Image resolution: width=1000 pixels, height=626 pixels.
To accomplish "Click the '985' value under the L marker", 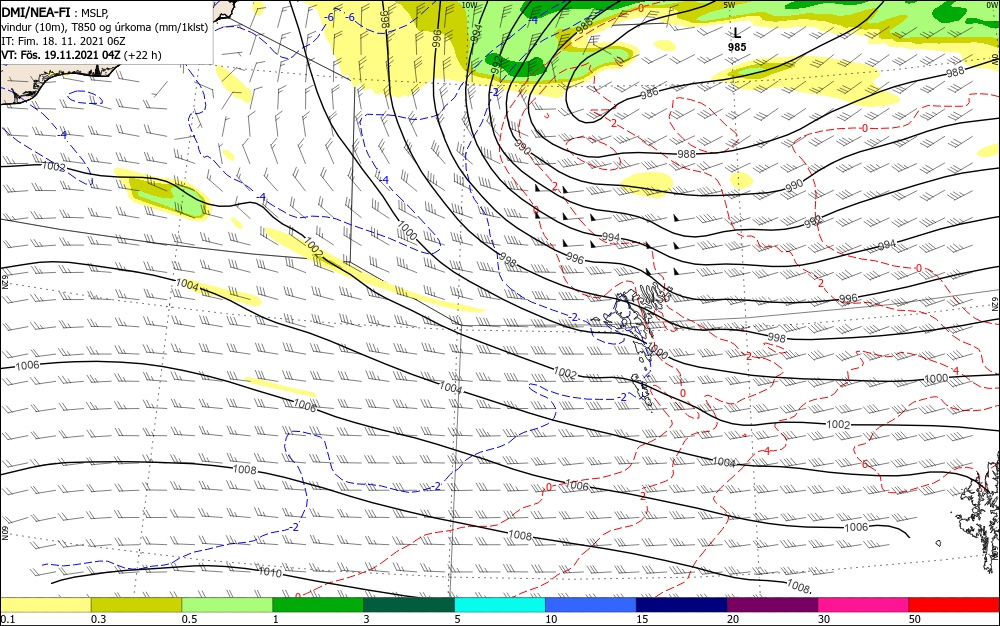I will [x=737, y=47].
